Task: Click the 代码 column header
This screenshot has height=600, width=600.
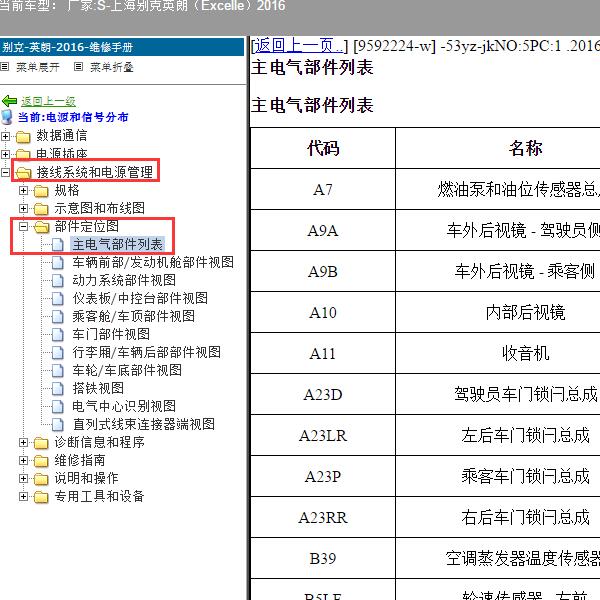Action: coord(323,148)
